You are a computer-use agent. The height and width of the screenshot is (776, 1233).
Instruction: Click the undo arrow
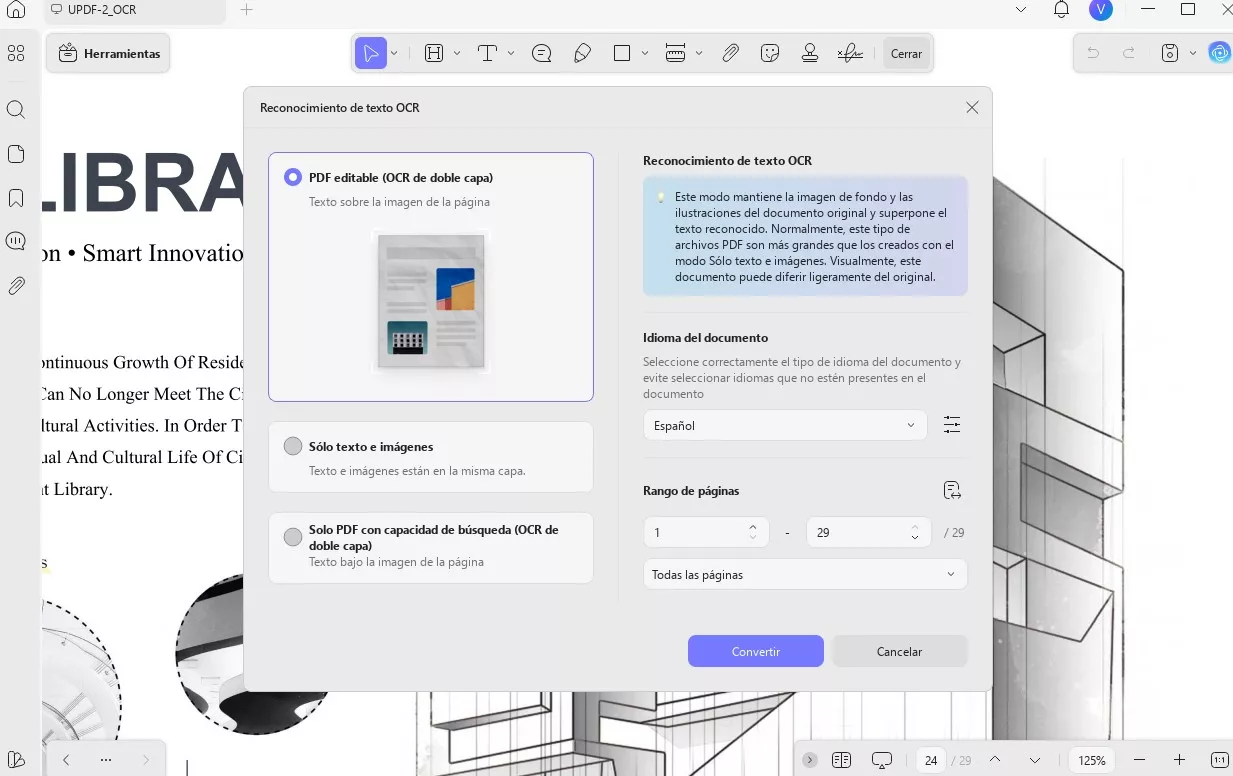click(x=1093, y=54)
